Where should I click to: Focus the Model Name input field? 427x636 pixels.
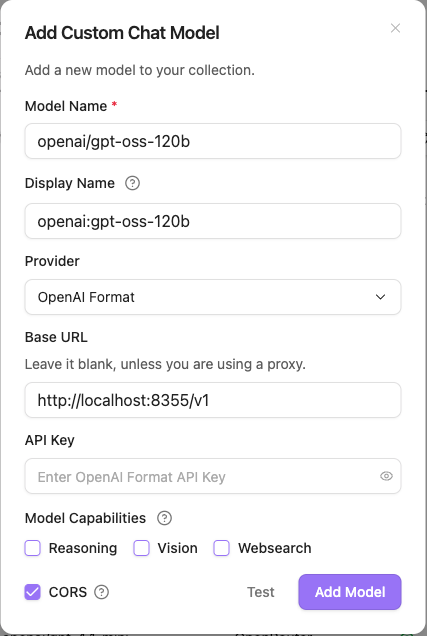click(213, 141)
